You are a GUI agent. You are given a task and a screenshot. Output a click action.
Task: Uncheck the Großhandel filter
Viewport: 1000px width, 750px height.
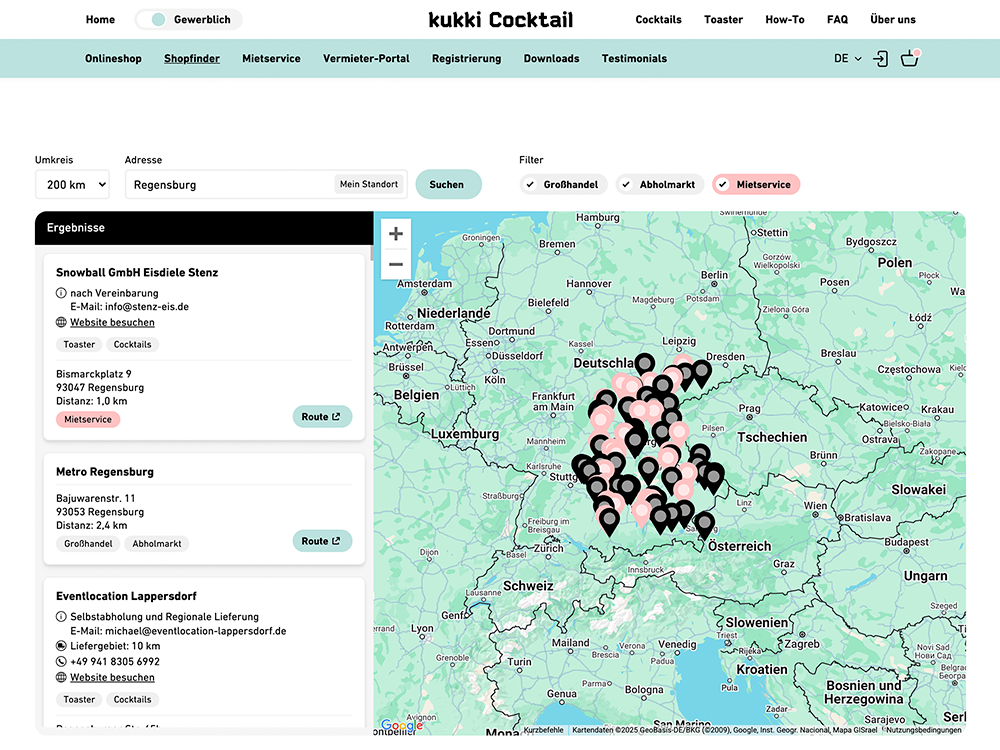tap(563, 185)
